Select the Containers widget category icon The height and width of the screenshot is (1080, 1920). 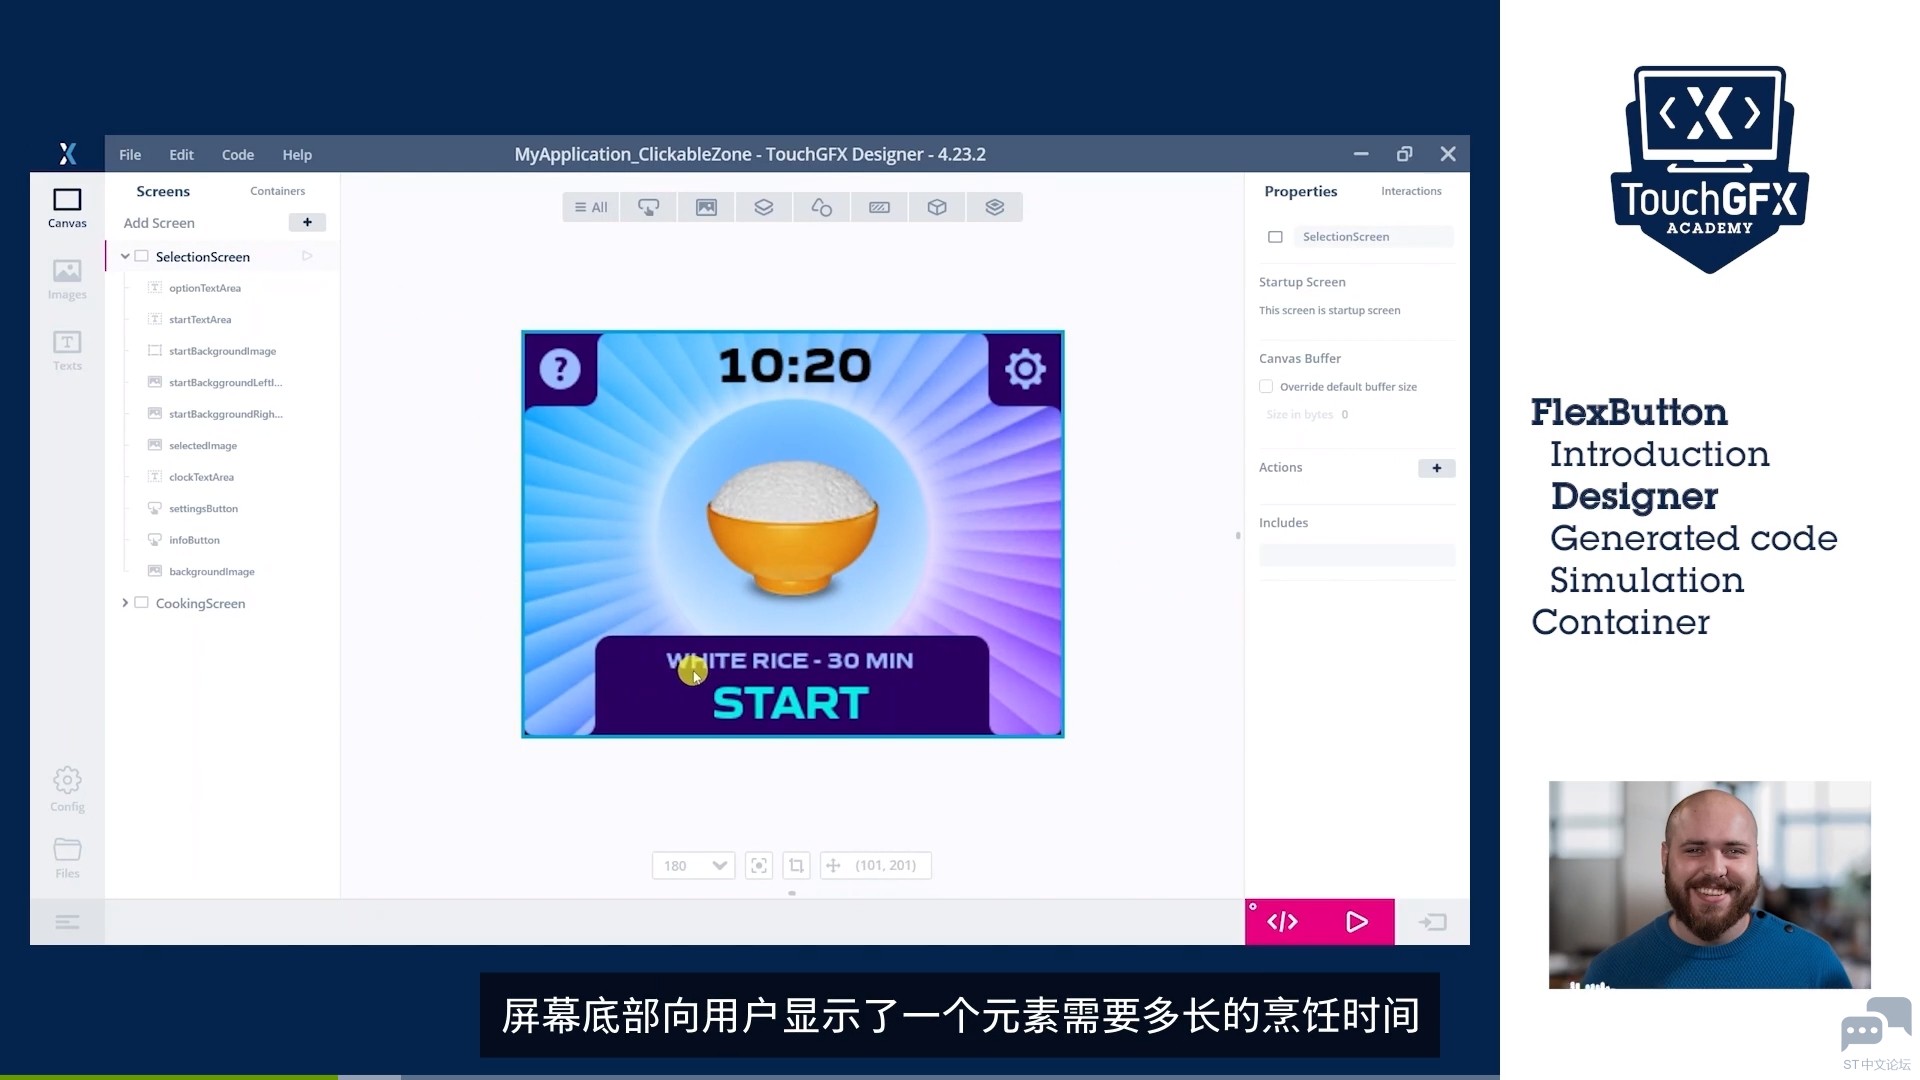point(764,207)
